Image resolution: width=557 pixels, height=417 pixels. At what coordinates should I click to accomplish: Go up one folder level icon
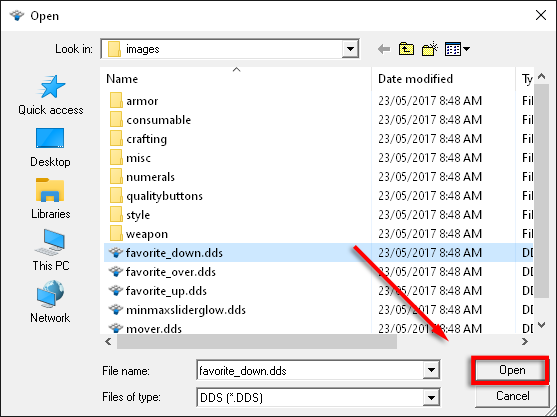(x=406, y=49)
